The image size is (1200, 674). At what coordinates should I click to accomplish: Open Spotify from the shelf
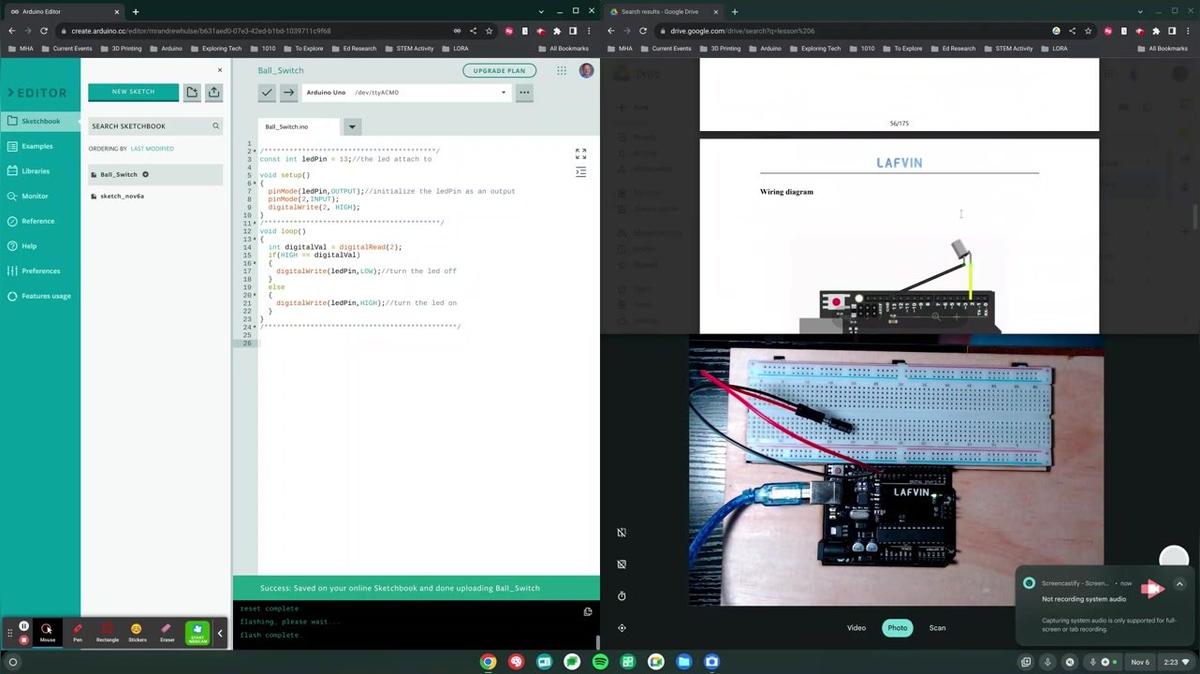600,662
